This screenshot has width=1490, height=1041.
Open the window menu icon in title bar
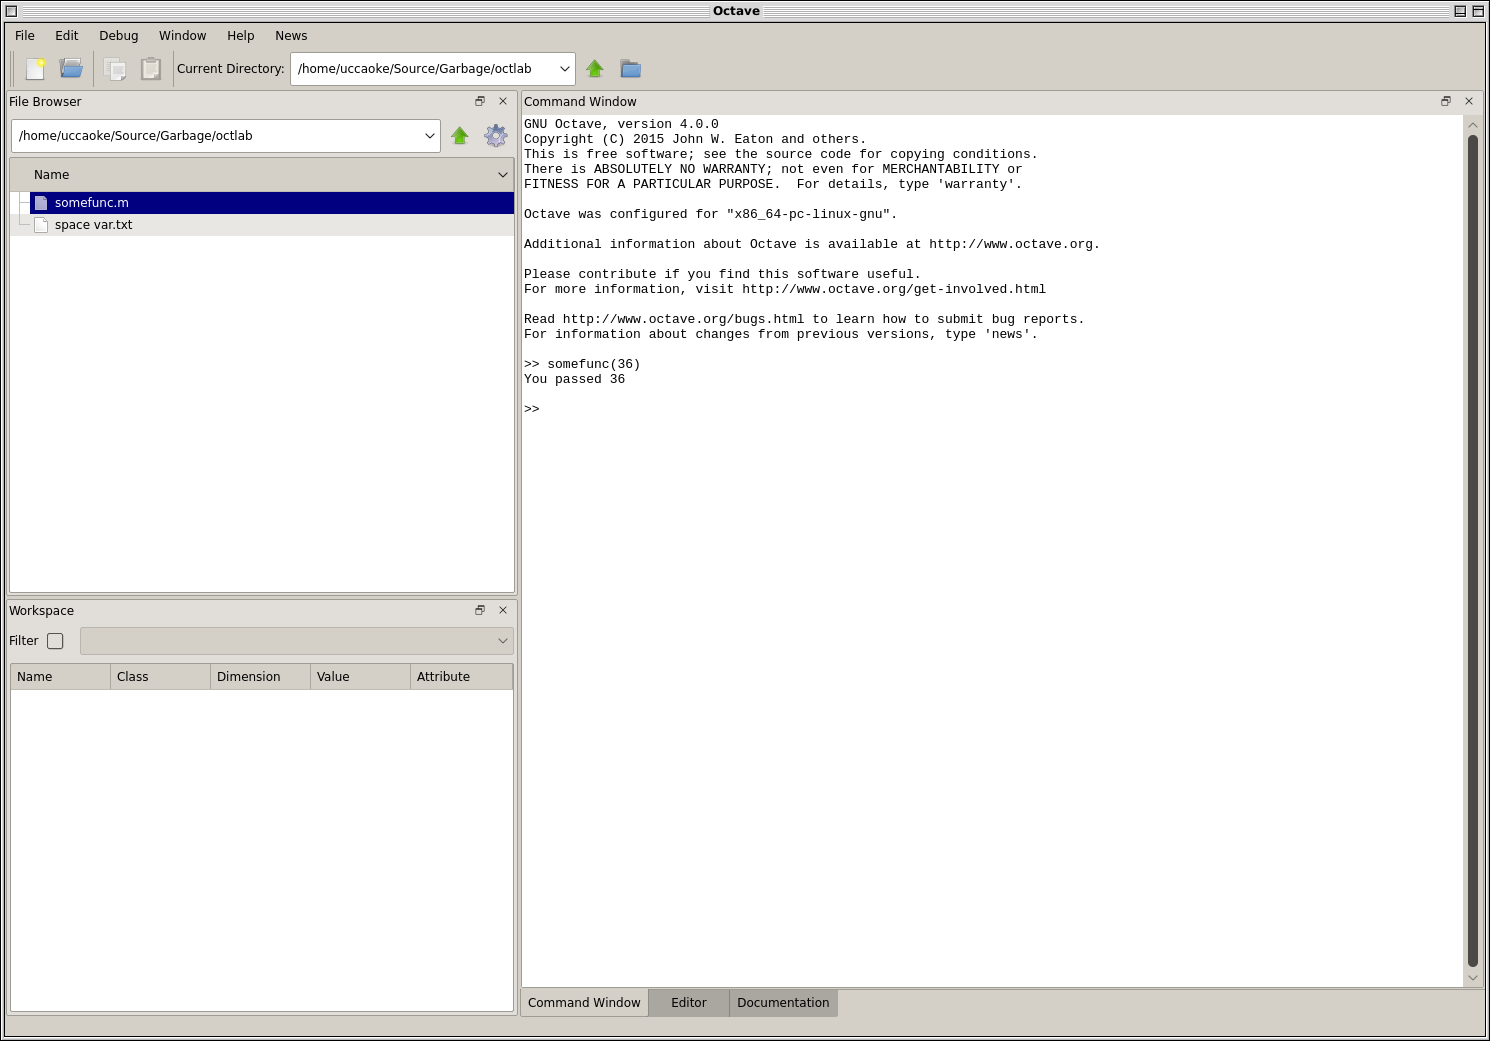click(12, 11)
